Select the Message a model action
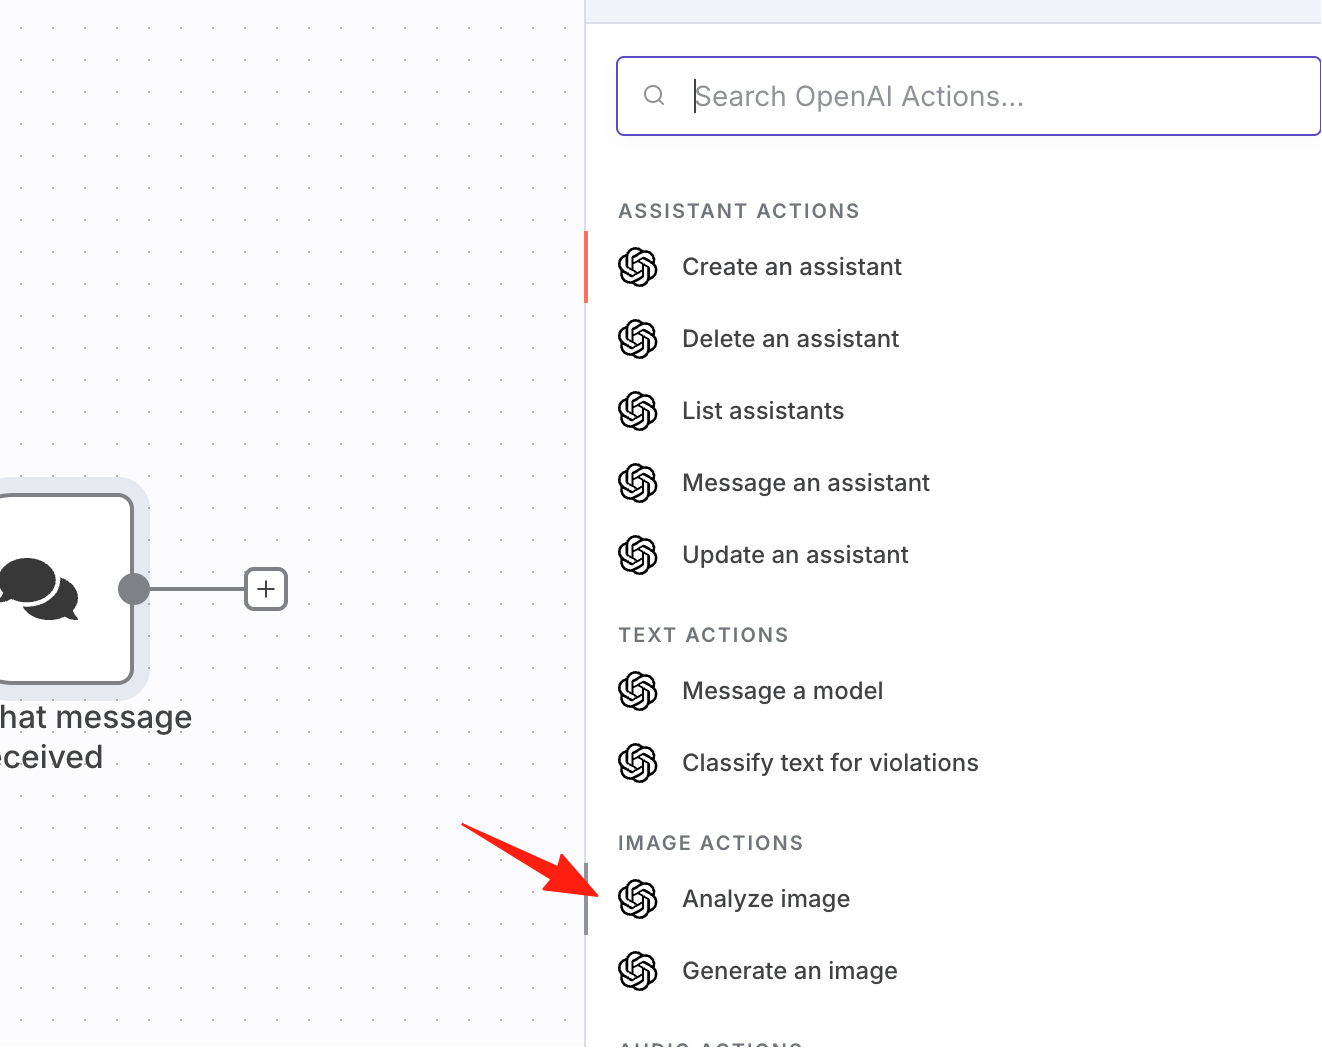This screenshot has height=1048, width=1322. 954,691
